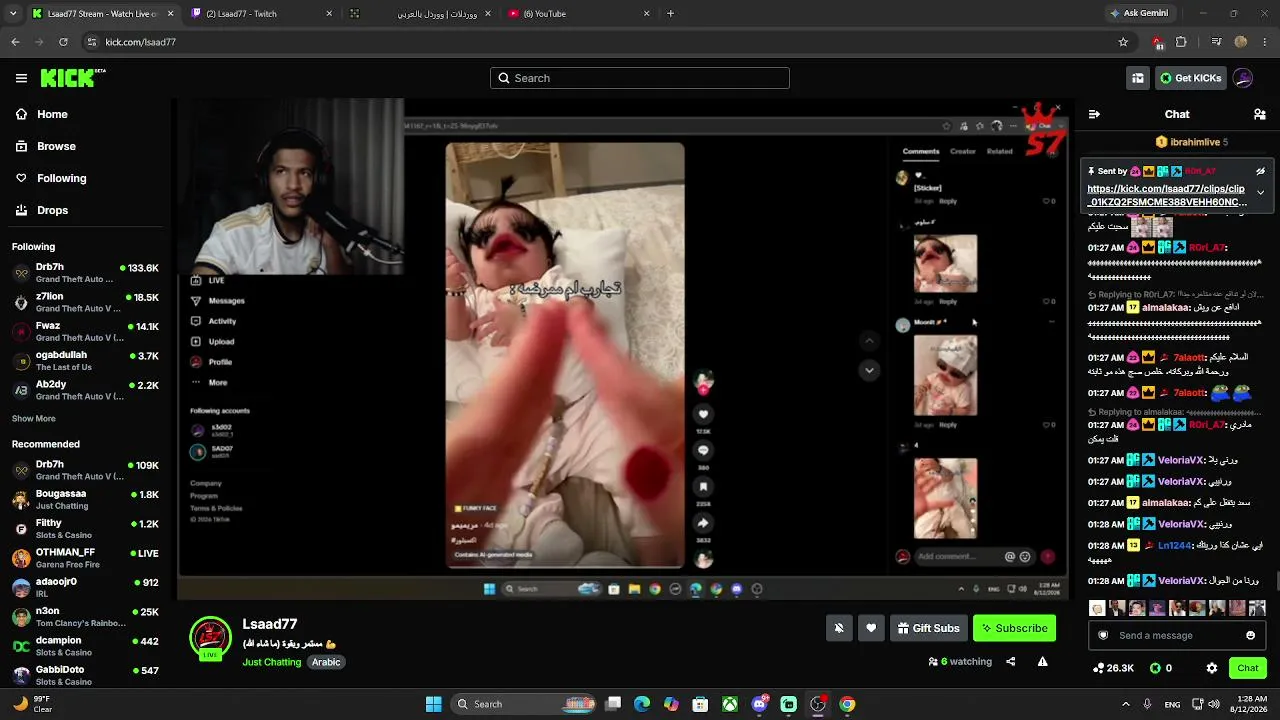Viewport: 1280px width, 720px height.
Task: Click Get KICKs button
Action: [x=1189, y=78]
